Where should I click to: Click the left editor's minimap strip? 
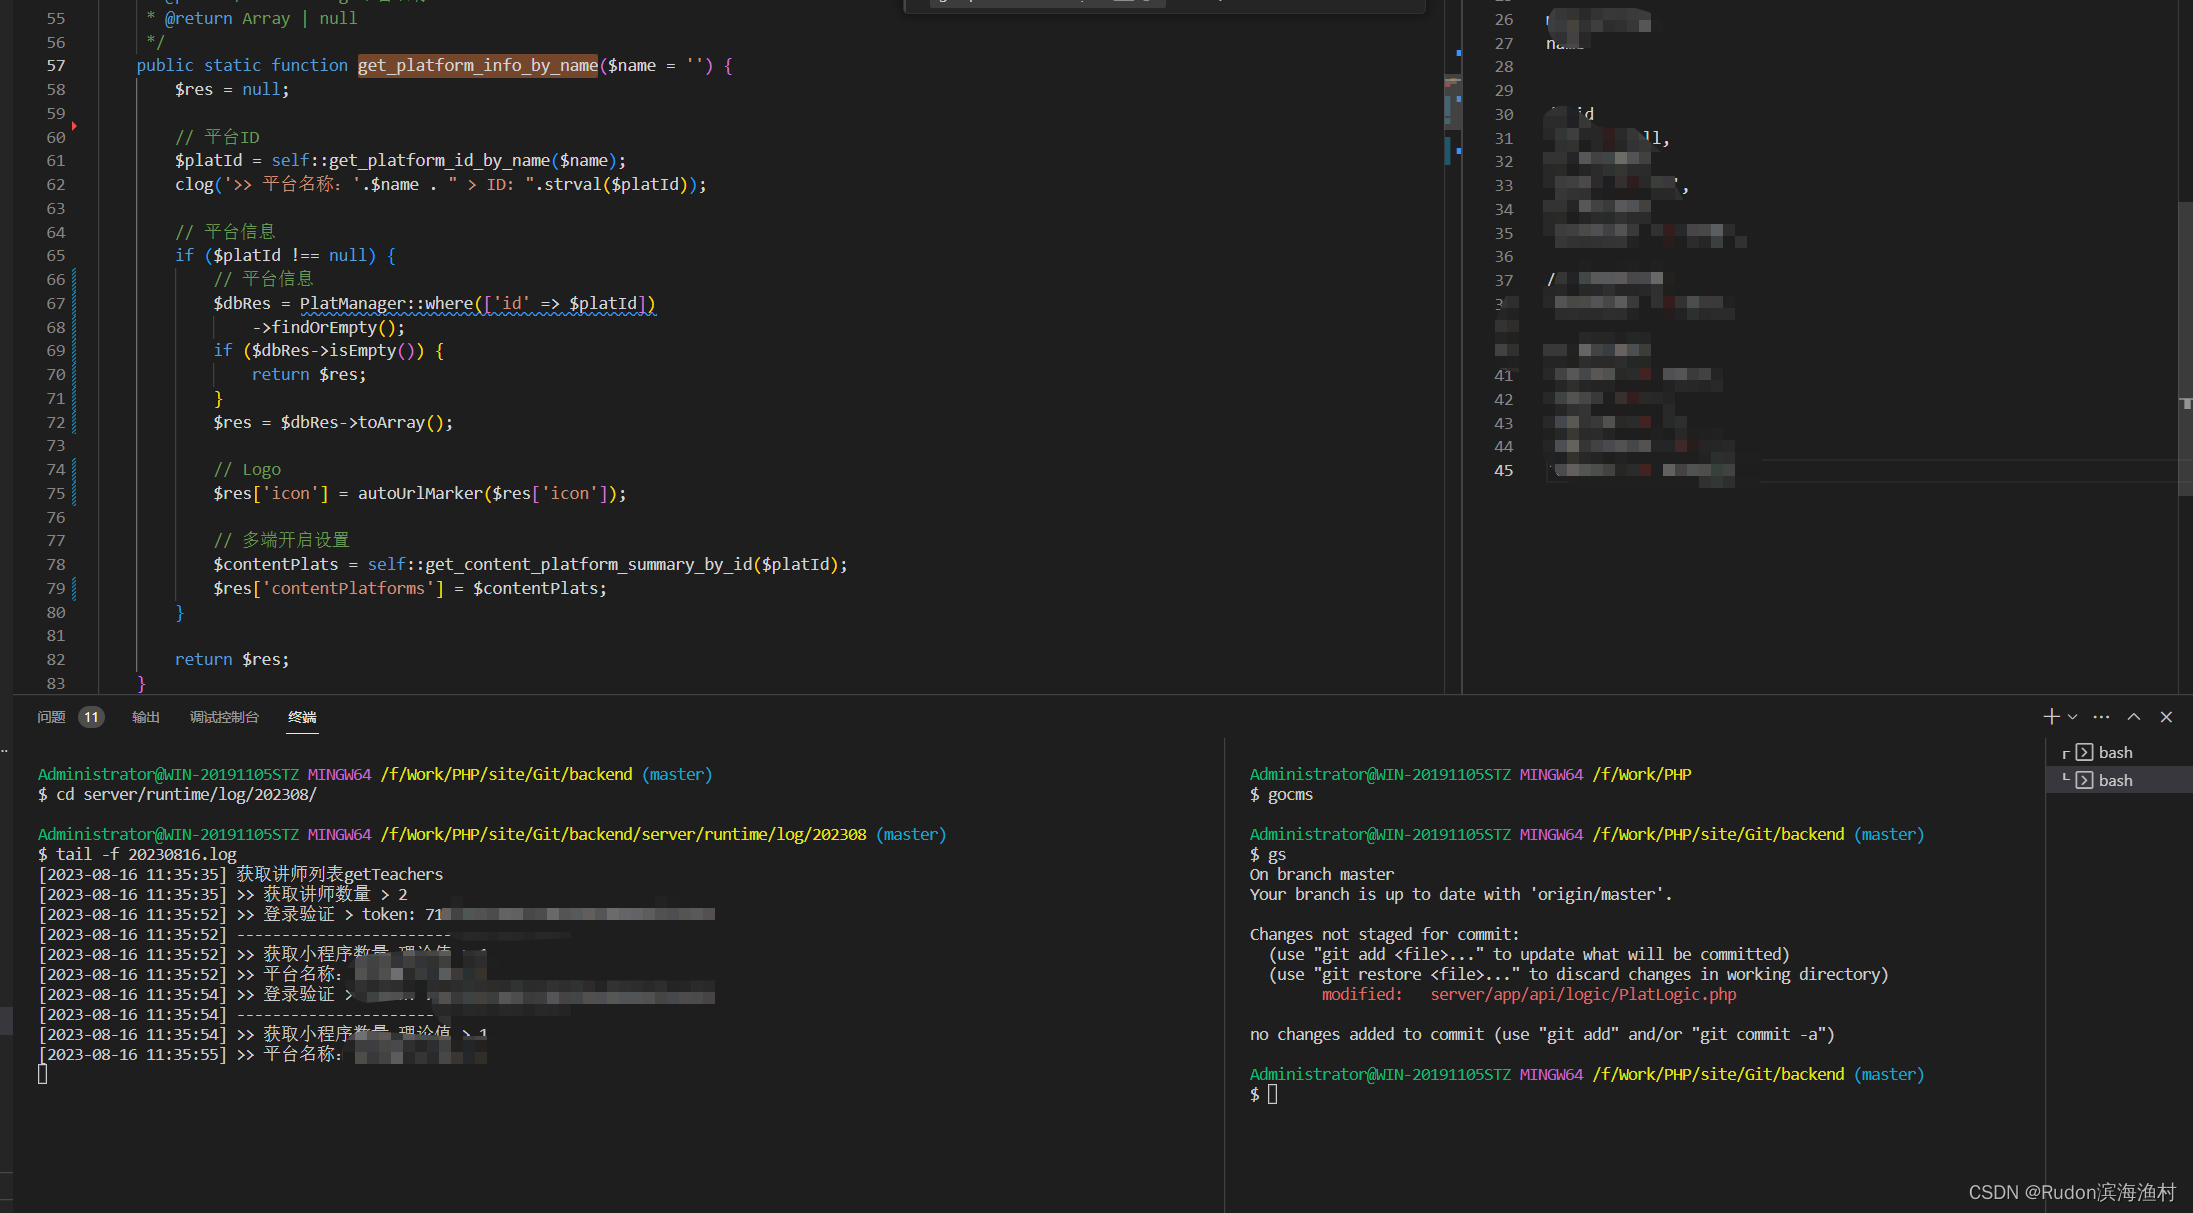pyautogui.click(x=1453, y=346)
